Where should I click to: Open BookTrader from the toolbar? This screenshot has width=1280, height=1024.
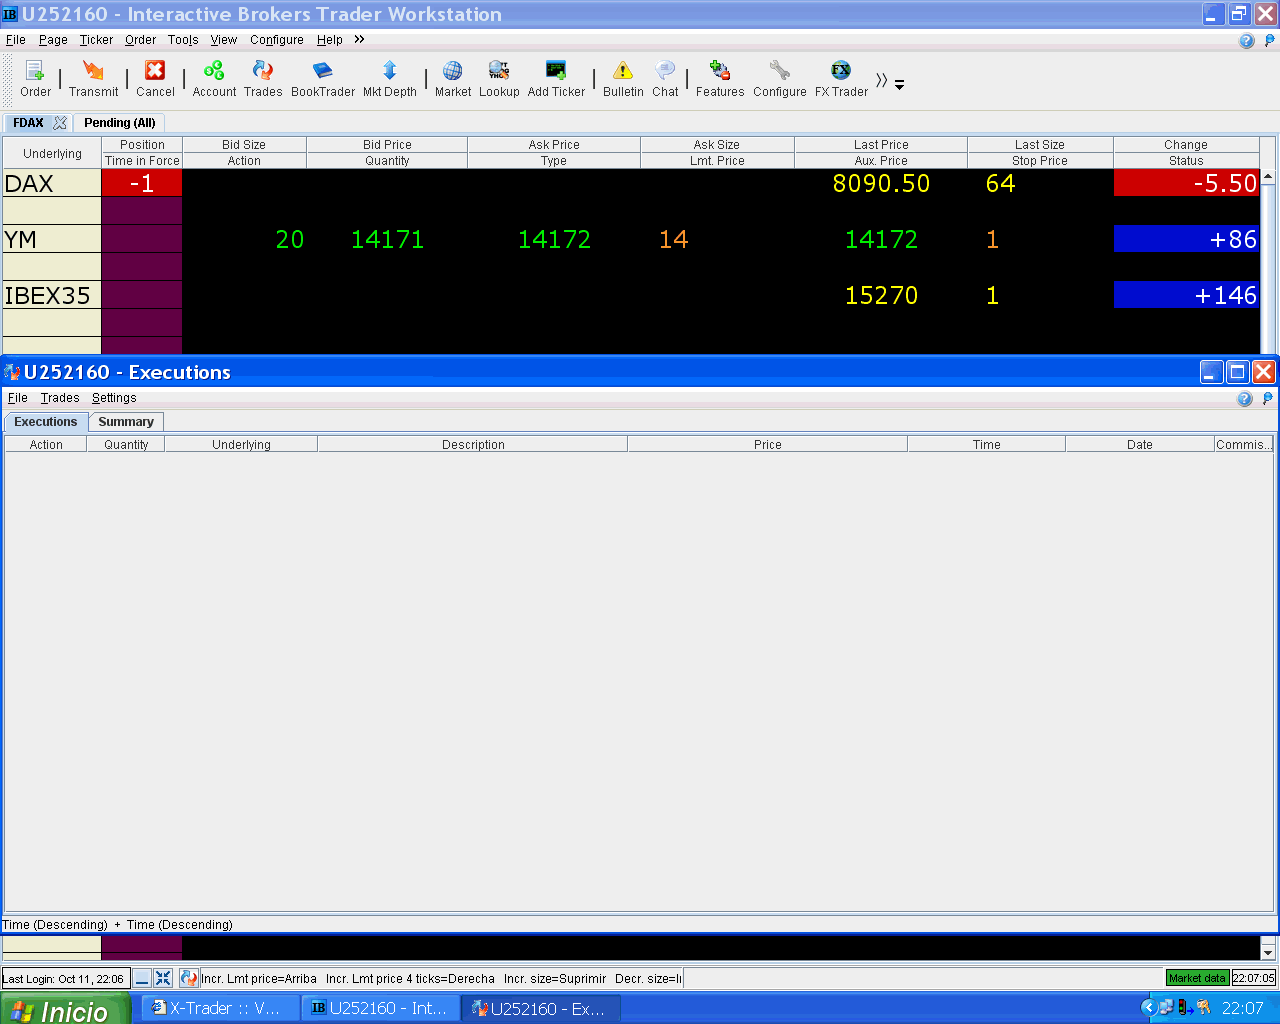(323, 78)
